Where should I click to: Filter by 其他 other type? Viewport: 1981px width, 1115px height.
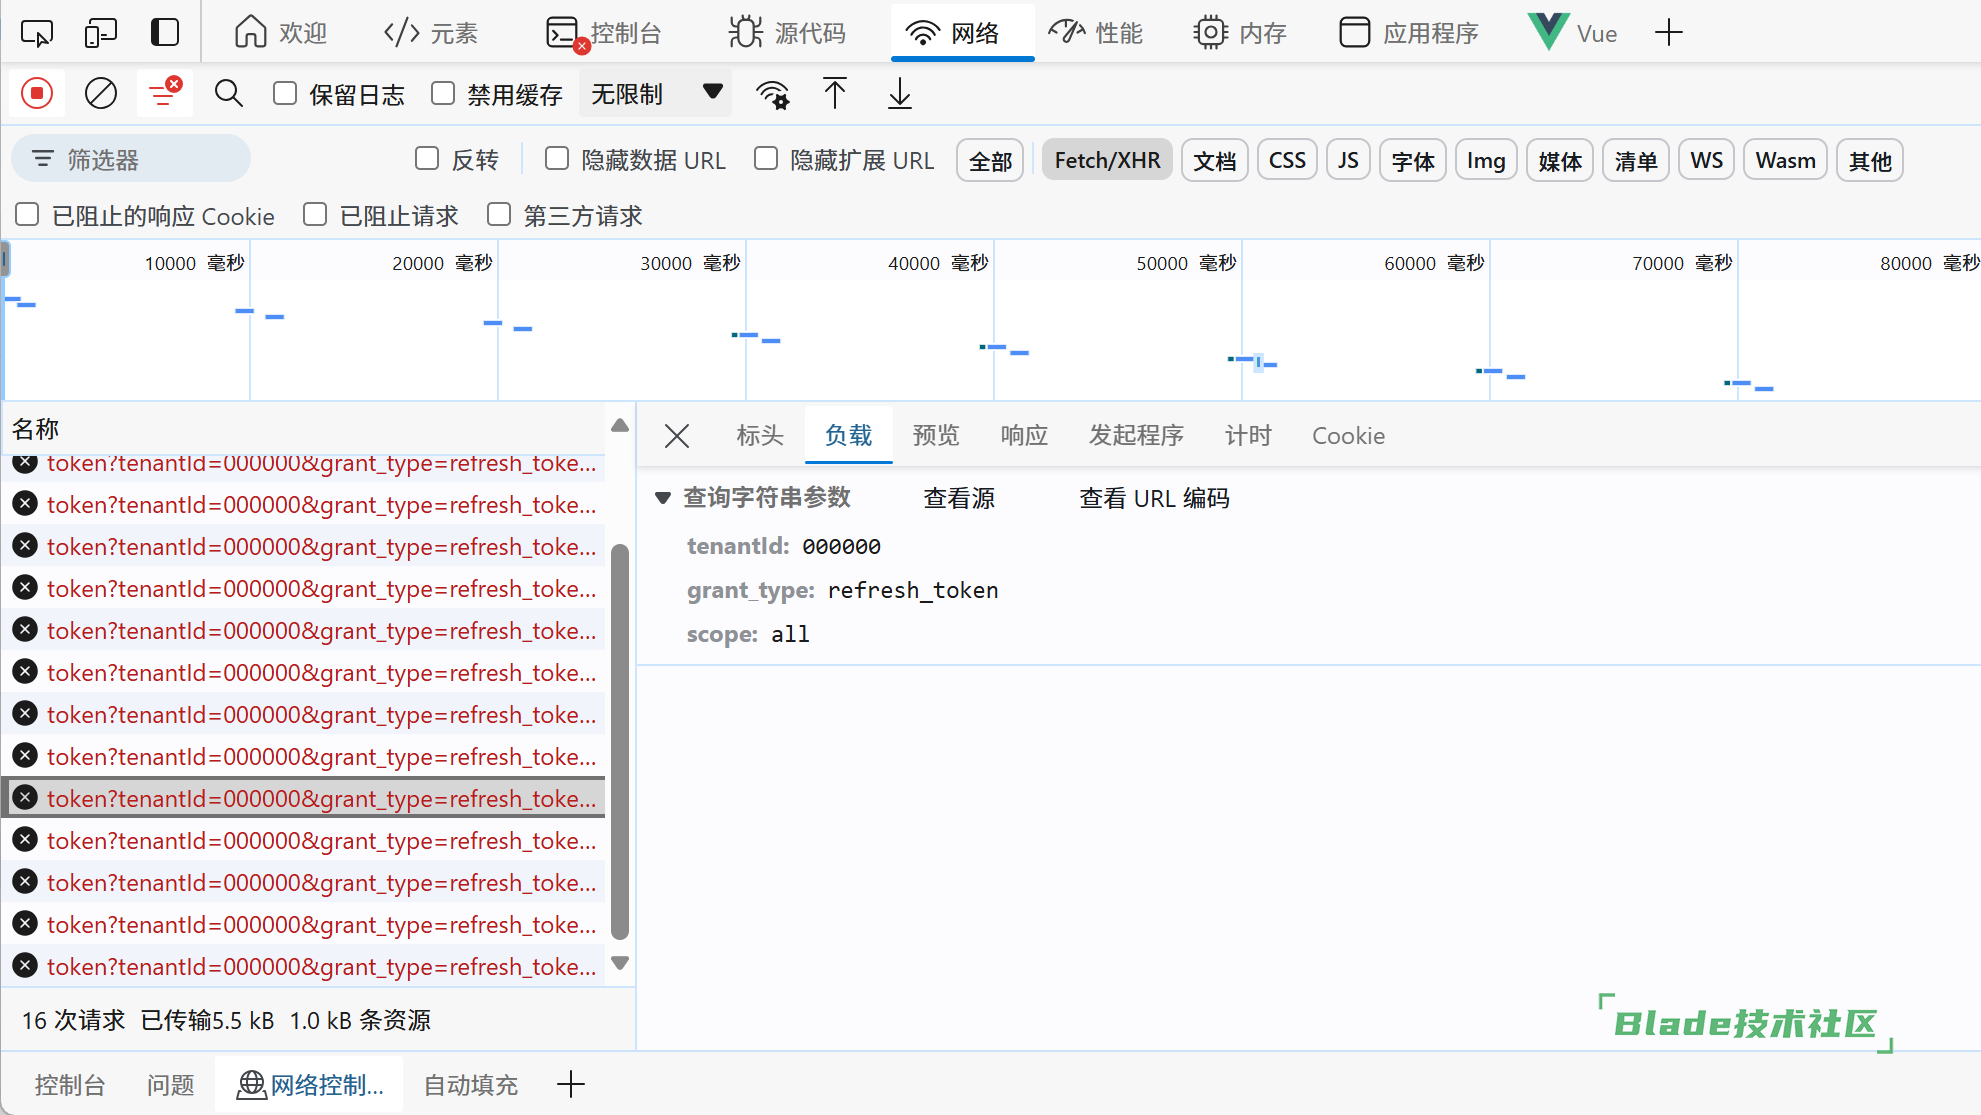pyautogui.click(x=1870, y=161)
